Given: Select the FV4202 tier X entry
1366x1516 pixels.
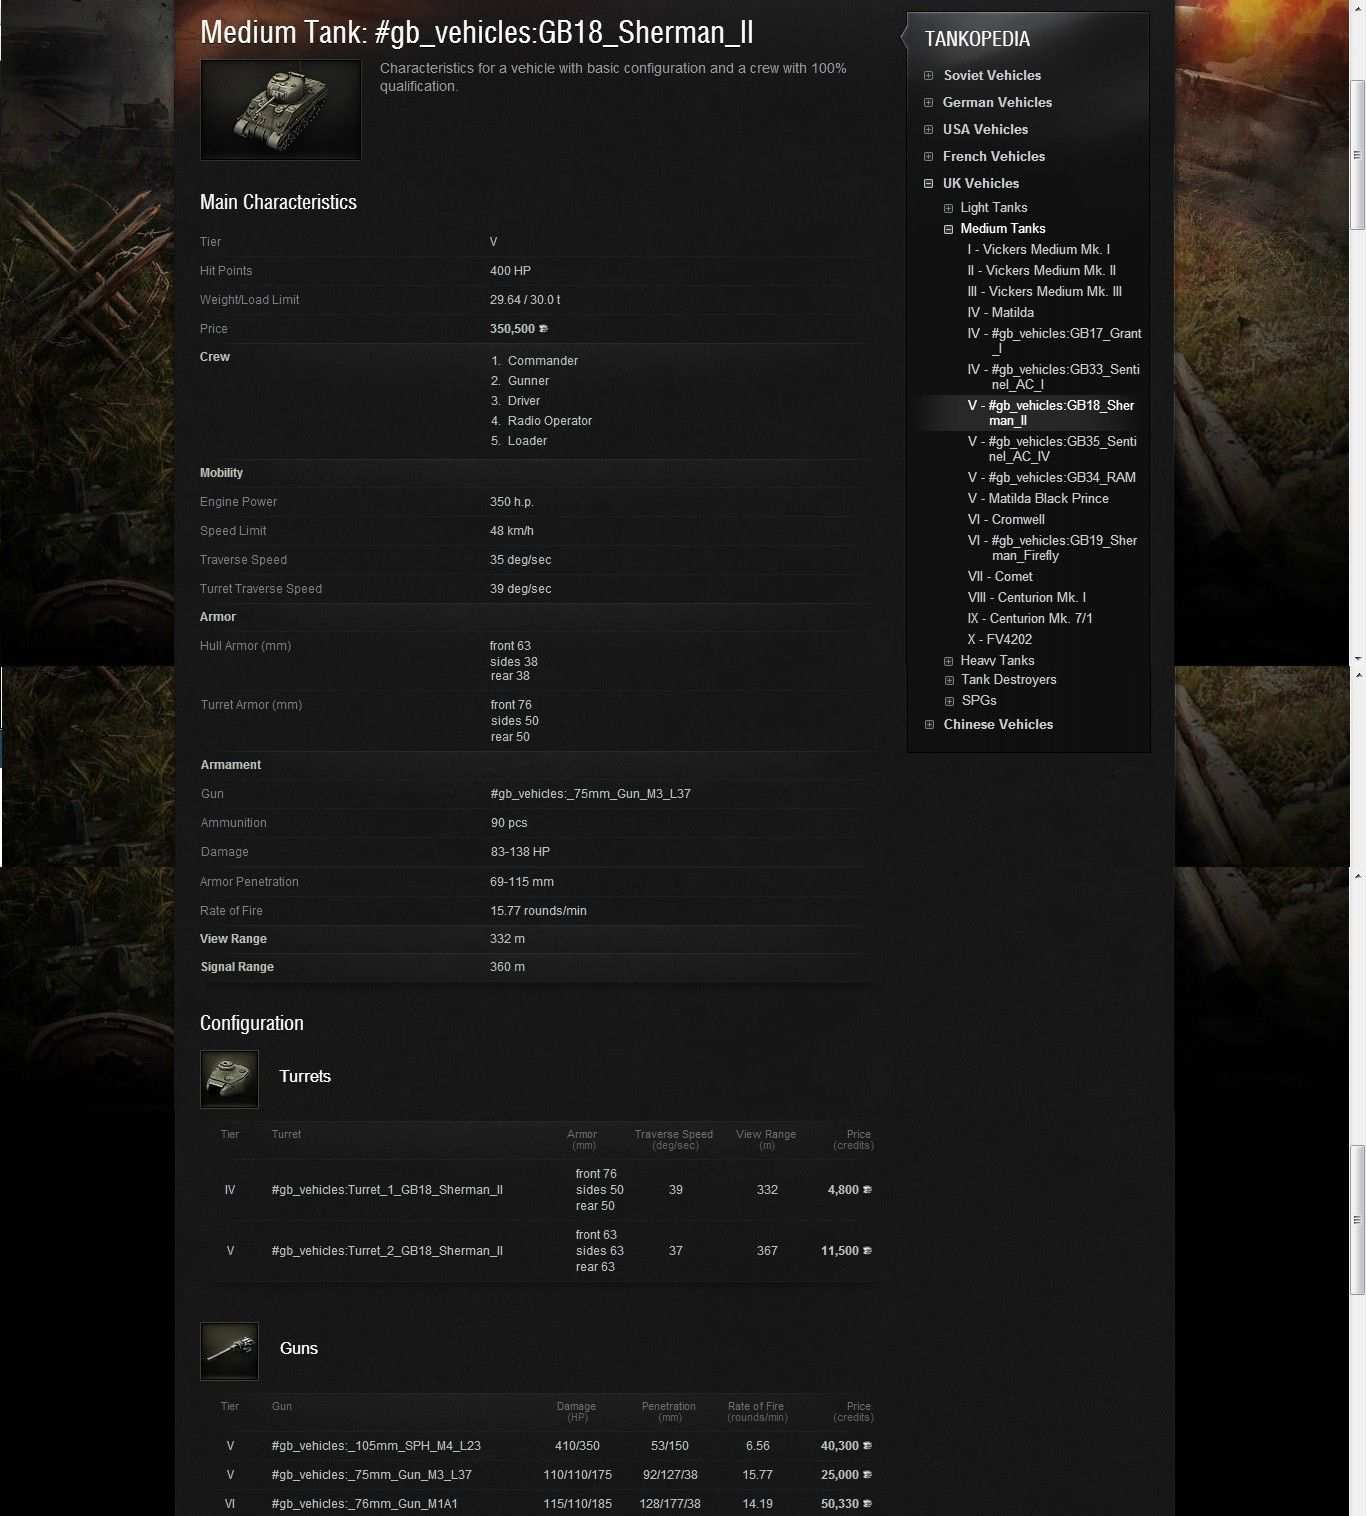Looking at the screenshot, I should click(x=1000, y=640).
